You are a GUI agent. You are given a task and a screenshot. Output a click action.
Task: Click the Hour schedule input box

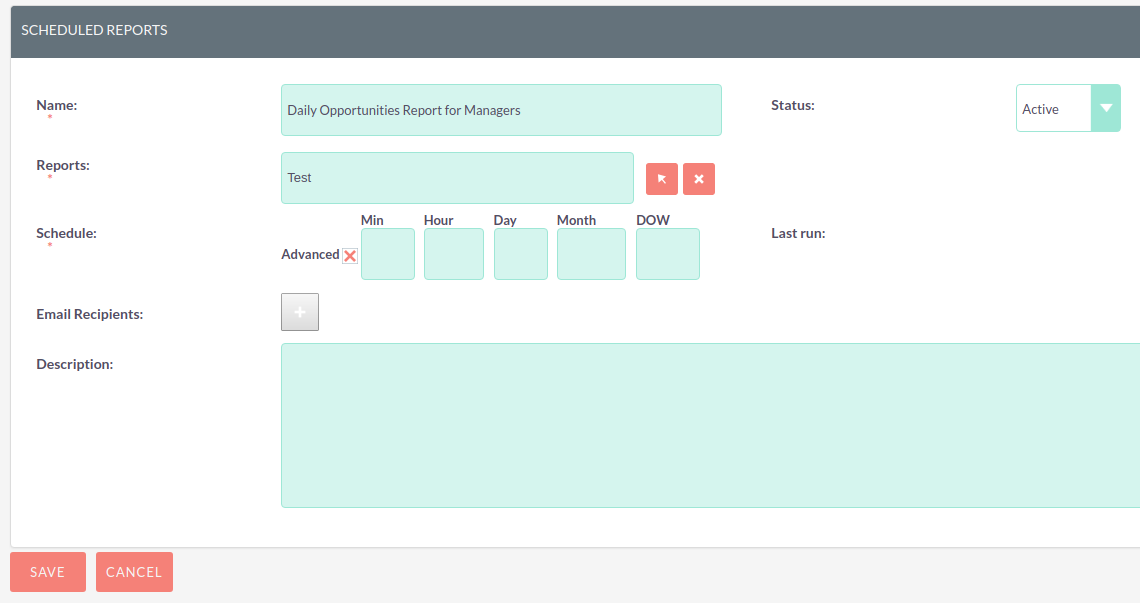[454, 254]
